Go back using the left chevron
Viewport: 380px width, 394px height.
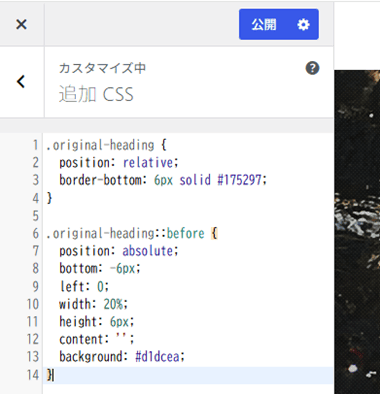[x=21, y=82]
